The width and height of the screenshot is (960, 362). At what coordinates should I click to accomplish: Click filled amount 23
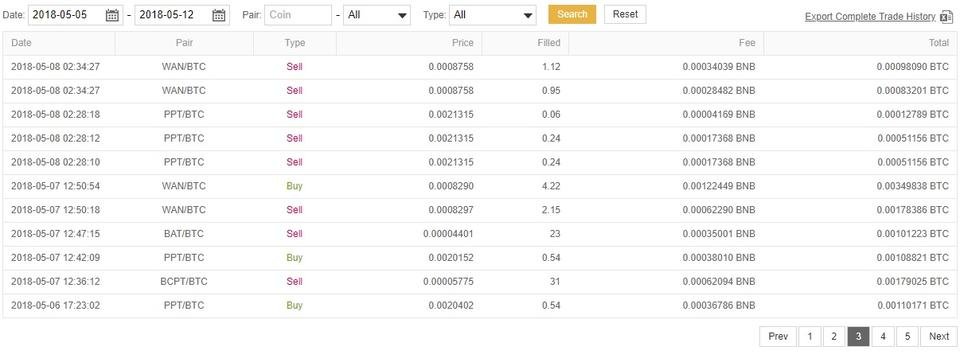[x=555, y=234]
